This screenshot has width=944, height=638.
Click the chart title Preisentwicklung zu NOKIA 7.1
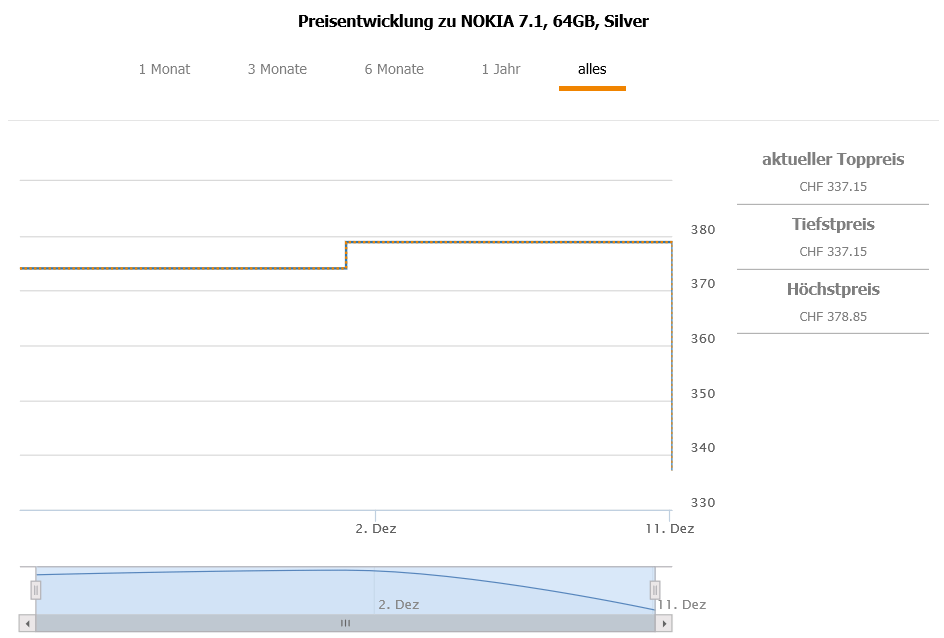pos(473,21)
